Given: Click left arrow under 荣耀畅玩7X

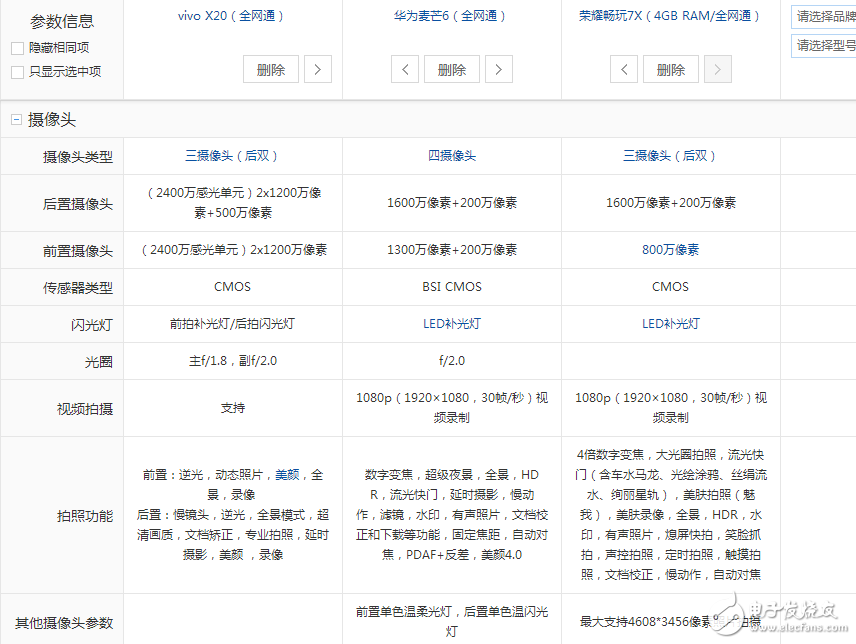Looking at the screenshot, I should [624, 69].
